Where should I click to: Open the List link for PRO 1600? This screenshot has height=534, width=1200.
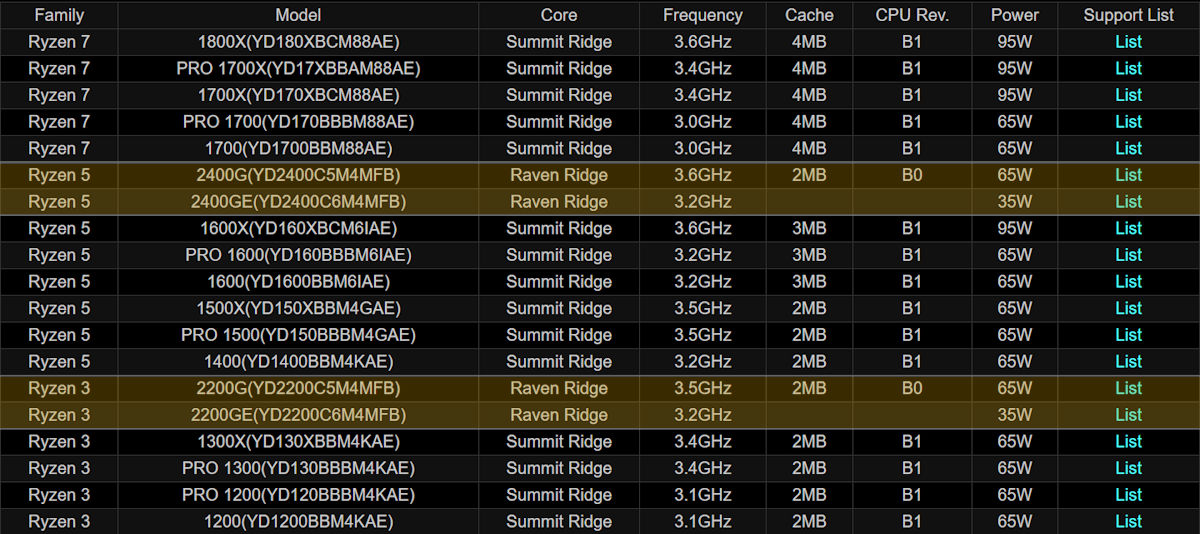[x=1128, y=255]
